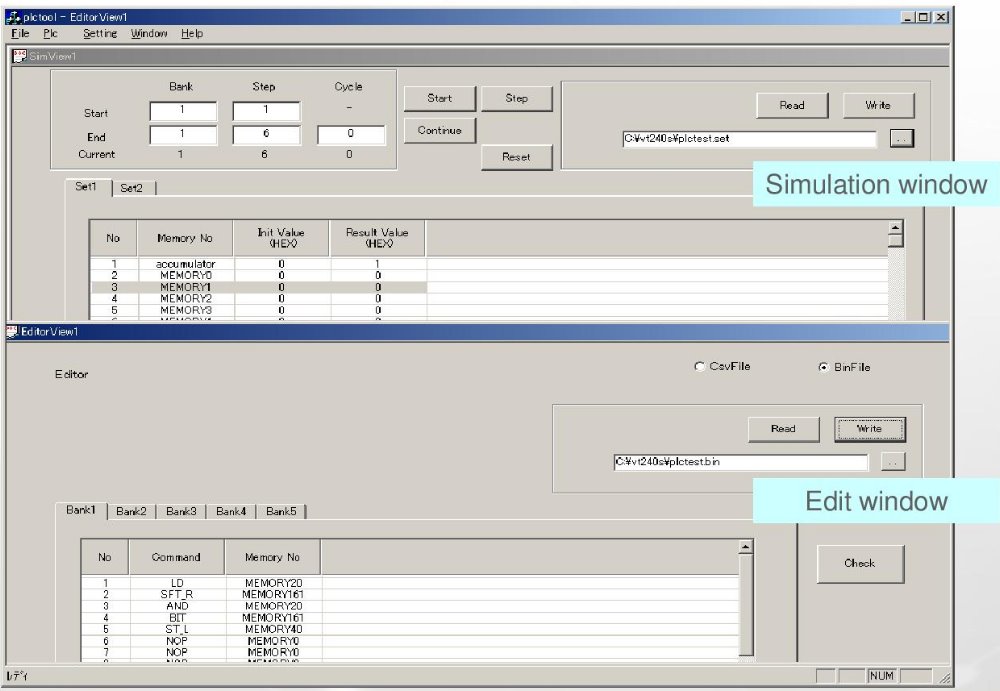Viewport: 1000px width, 691px height.
Task: Click the SimView1 window icon
Action: point(19,56)
